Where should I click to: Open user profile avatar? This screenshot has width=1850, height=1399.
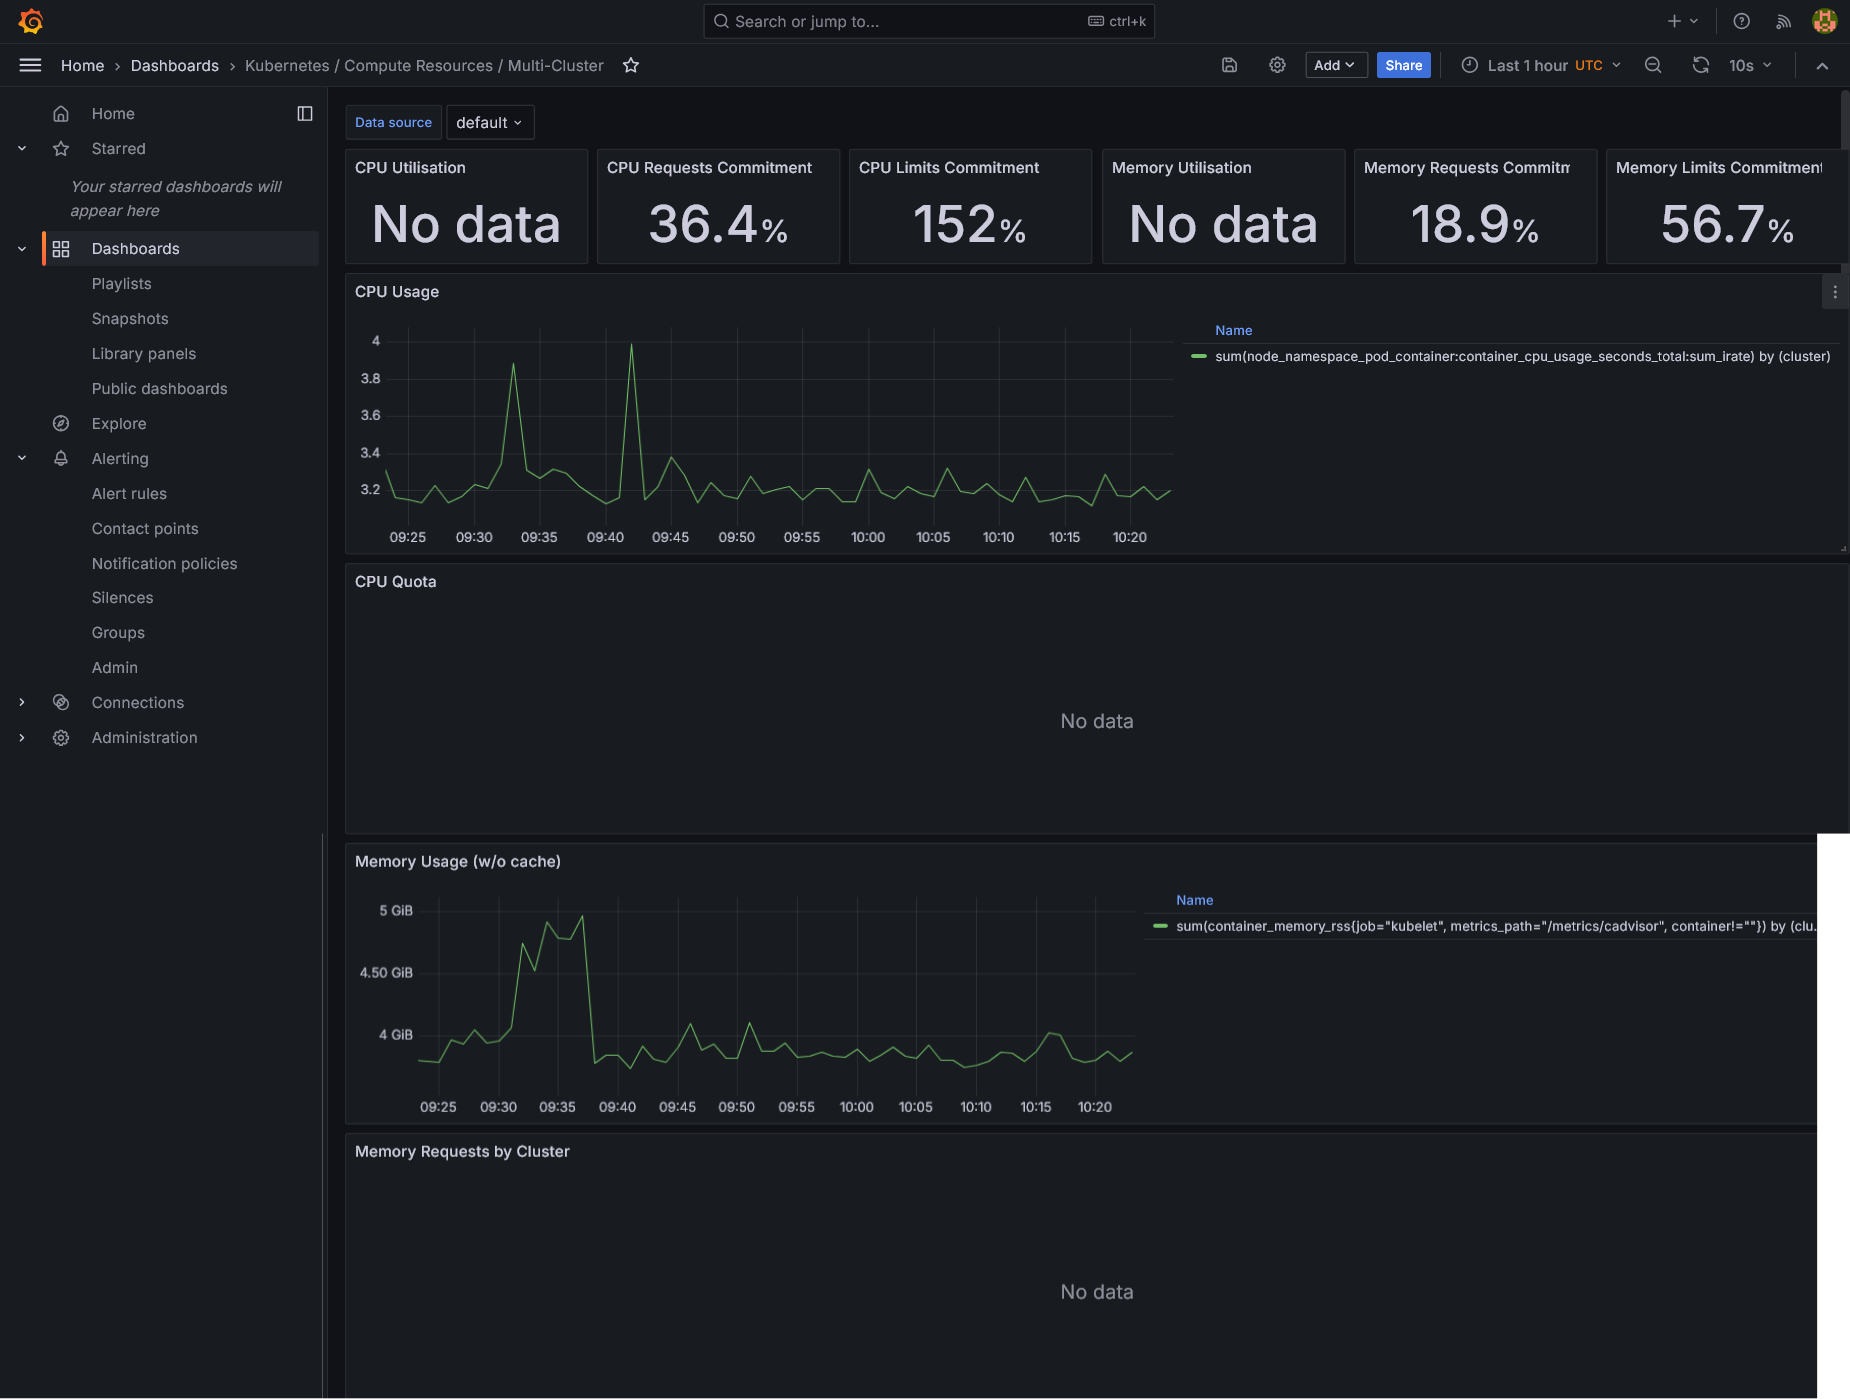[1825, 21]
